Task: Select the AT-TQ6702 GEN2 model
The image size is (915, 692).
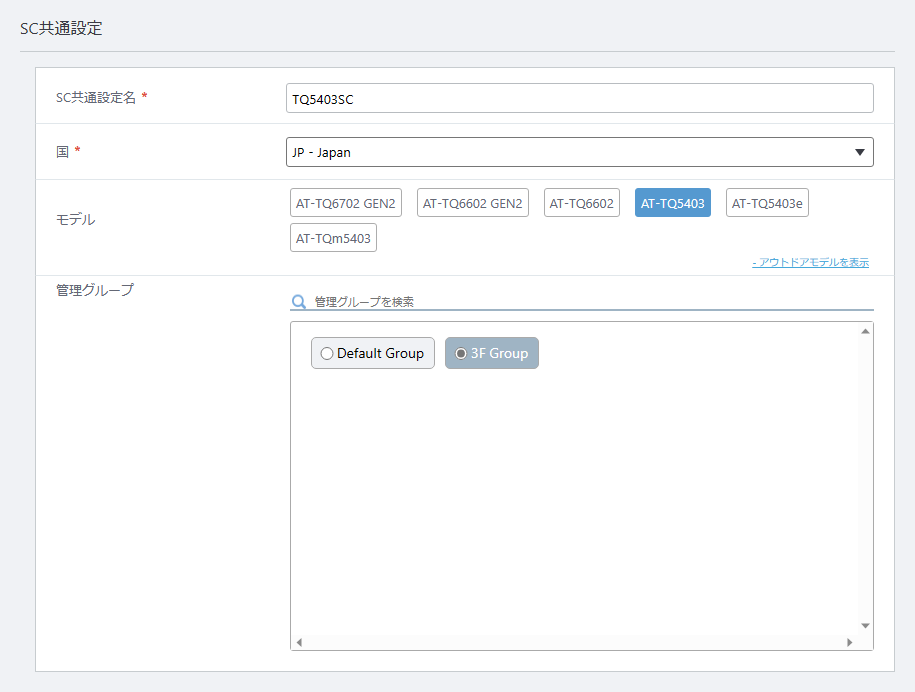Action: 345,203
